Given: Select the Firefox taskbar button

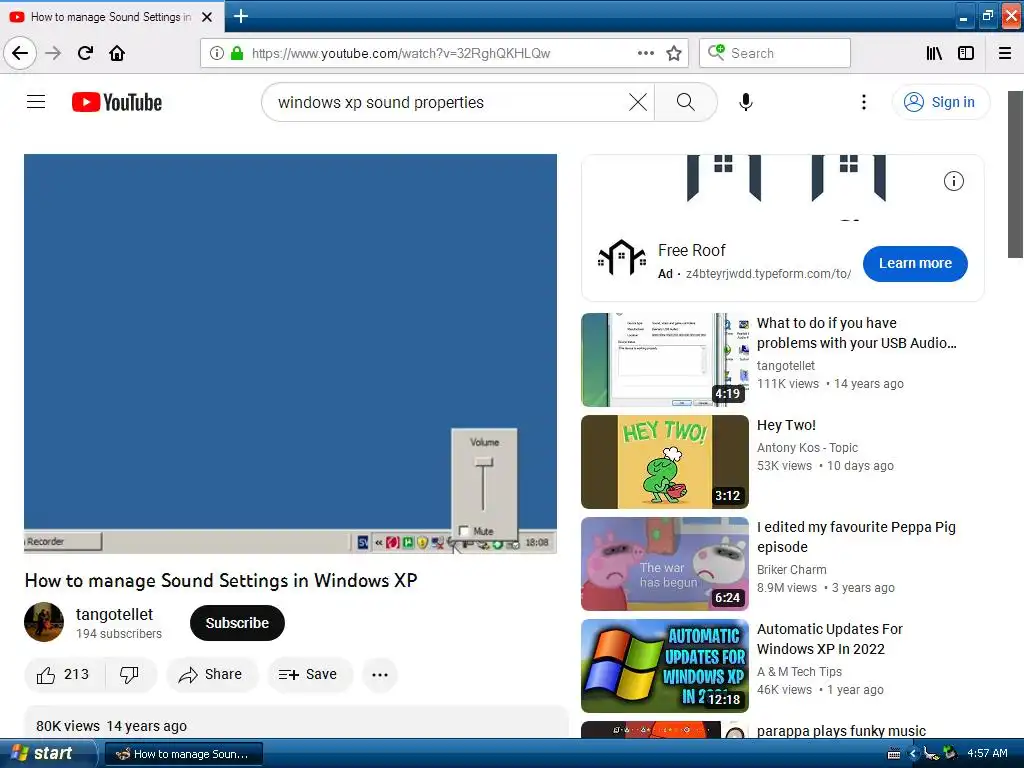Looking at the screenshot, I should pyautogui.click(x=184, y=754).
